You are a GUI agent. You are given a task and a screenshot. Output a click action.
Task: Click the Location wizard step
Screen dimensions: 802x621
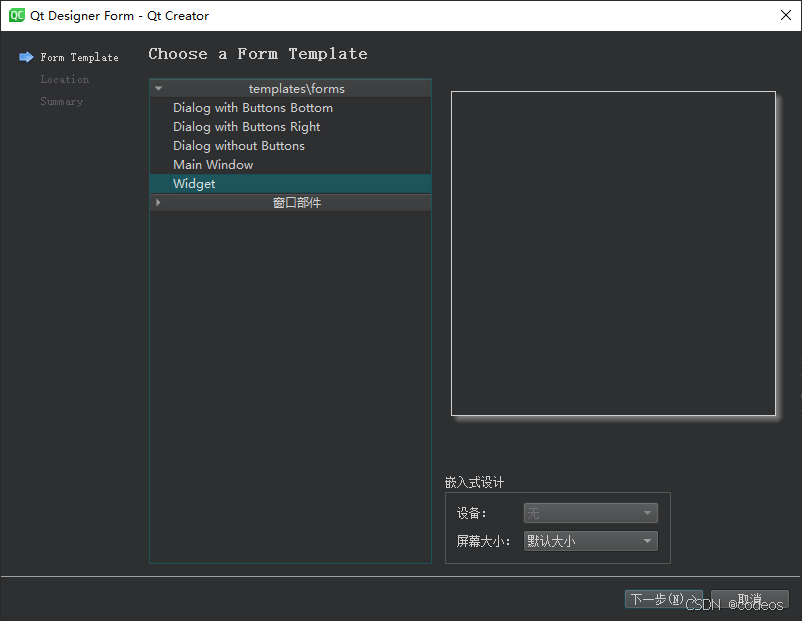pyautogui.click(x=64, y=79)
